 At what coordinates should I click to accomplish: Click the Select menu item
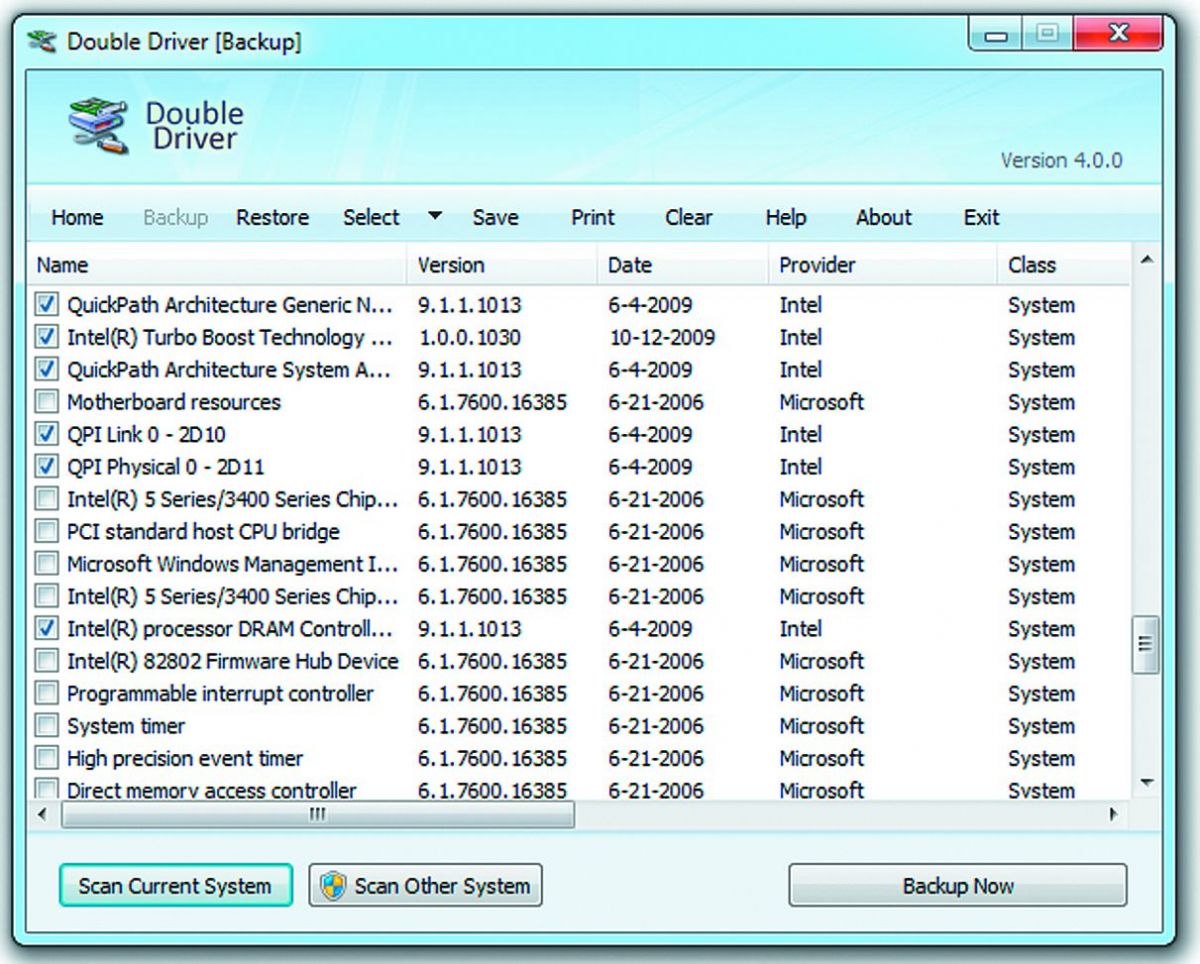click(x=371, y=218)
